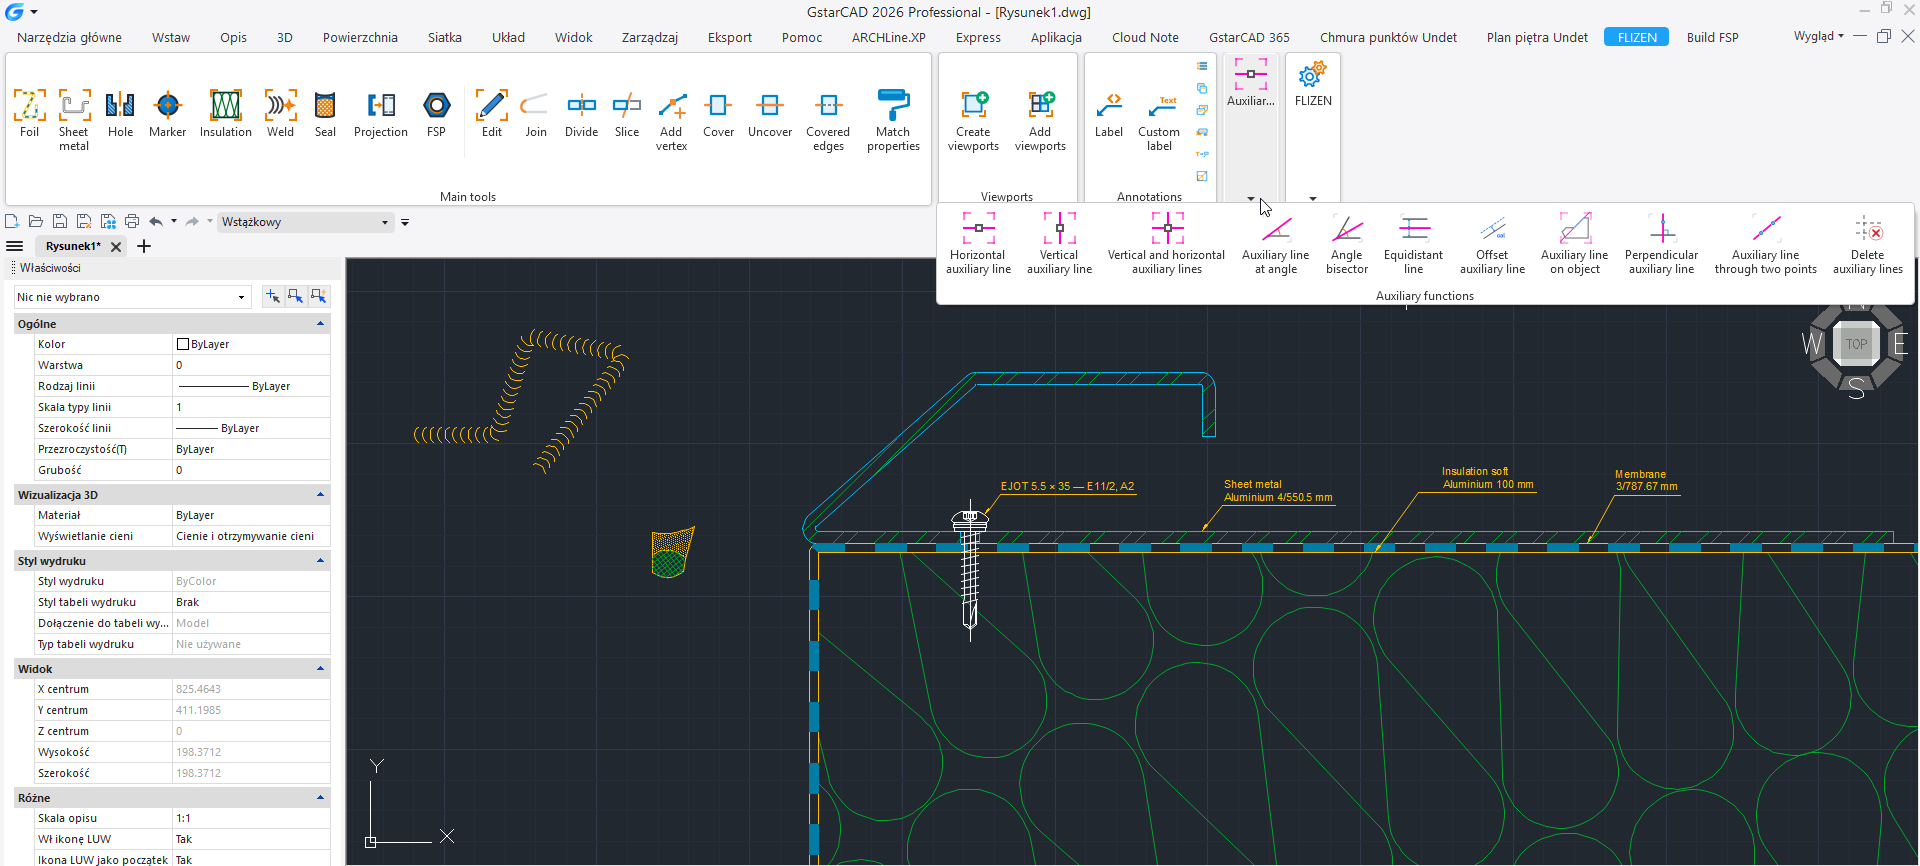Switch to the Build FSP tab
The height and width of the screenshot is (866, 1920).
tap(1712, 37)
